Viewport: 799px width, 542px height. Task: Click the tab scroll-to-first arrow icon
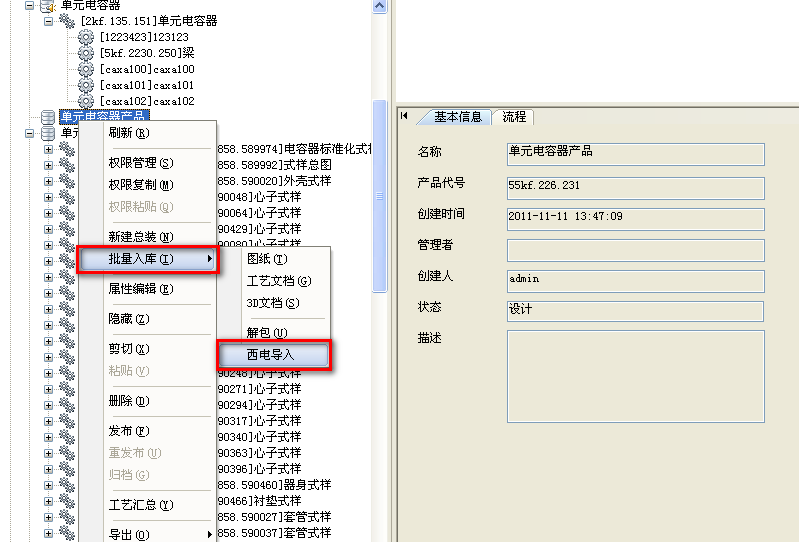pyautogui.click(x=404, y=116)
